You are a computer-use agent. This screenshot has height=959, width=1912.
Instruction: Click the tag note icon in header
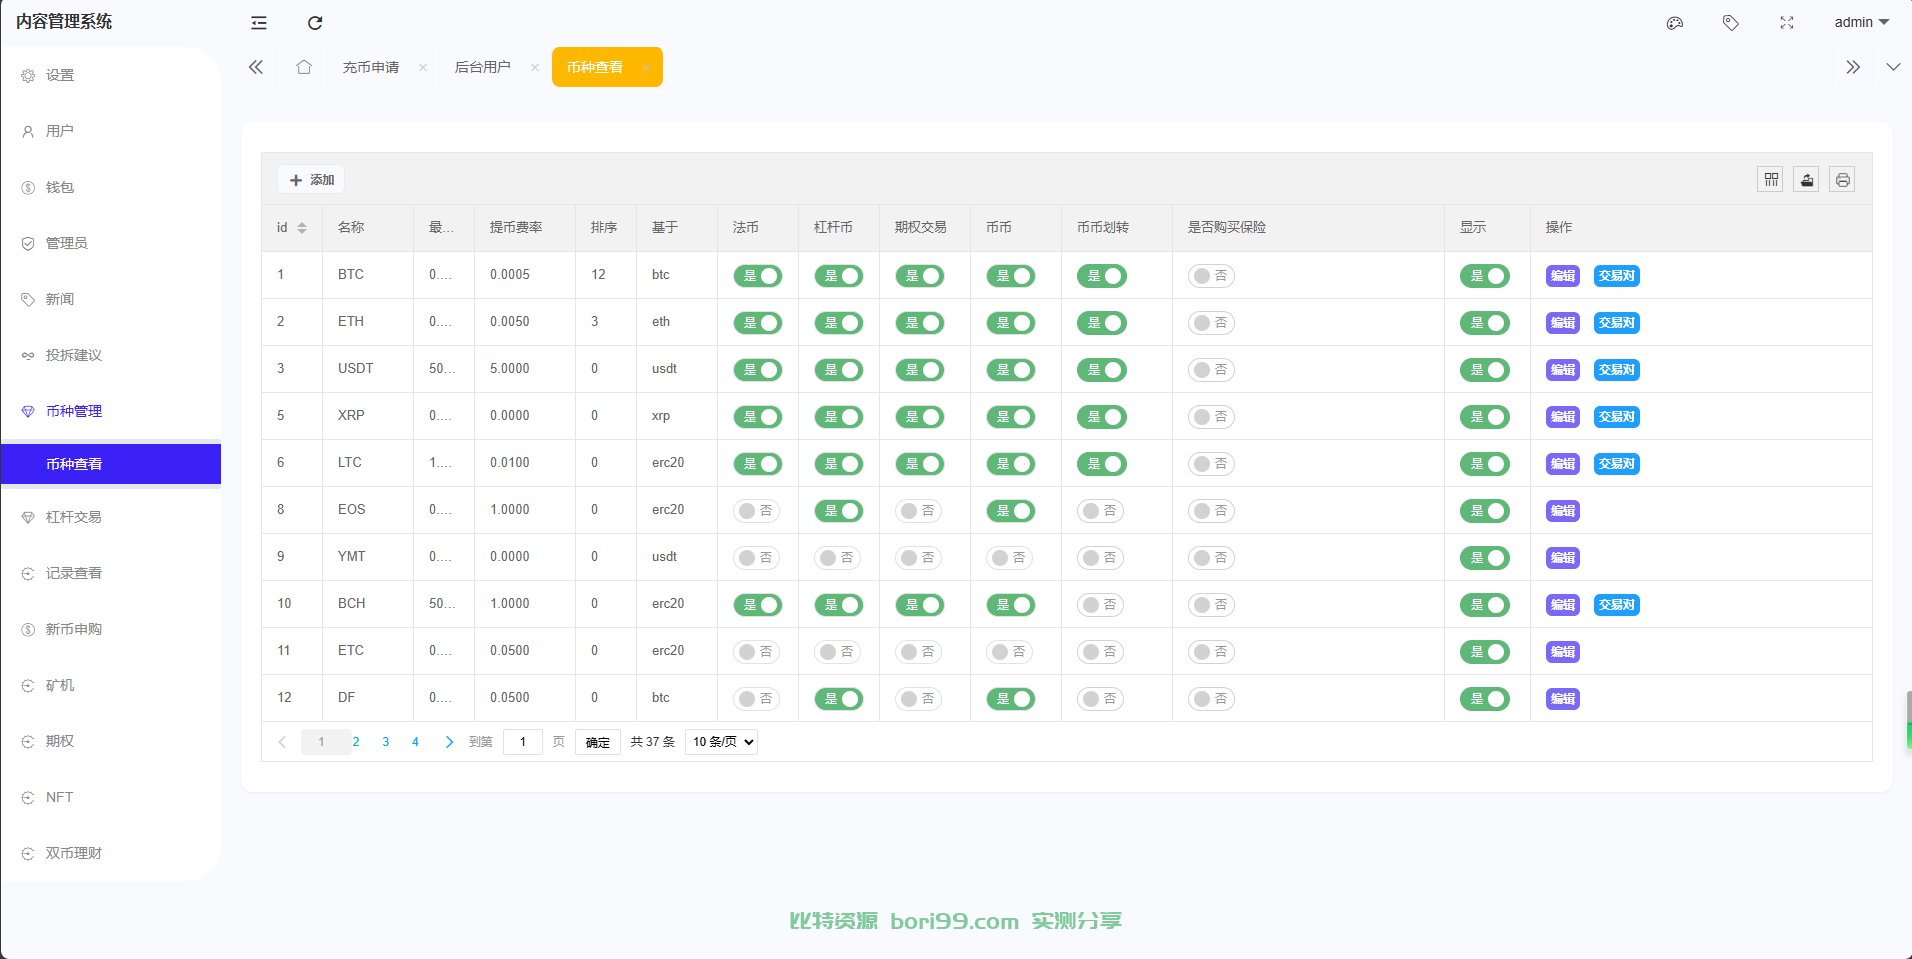click(1731, 23)
